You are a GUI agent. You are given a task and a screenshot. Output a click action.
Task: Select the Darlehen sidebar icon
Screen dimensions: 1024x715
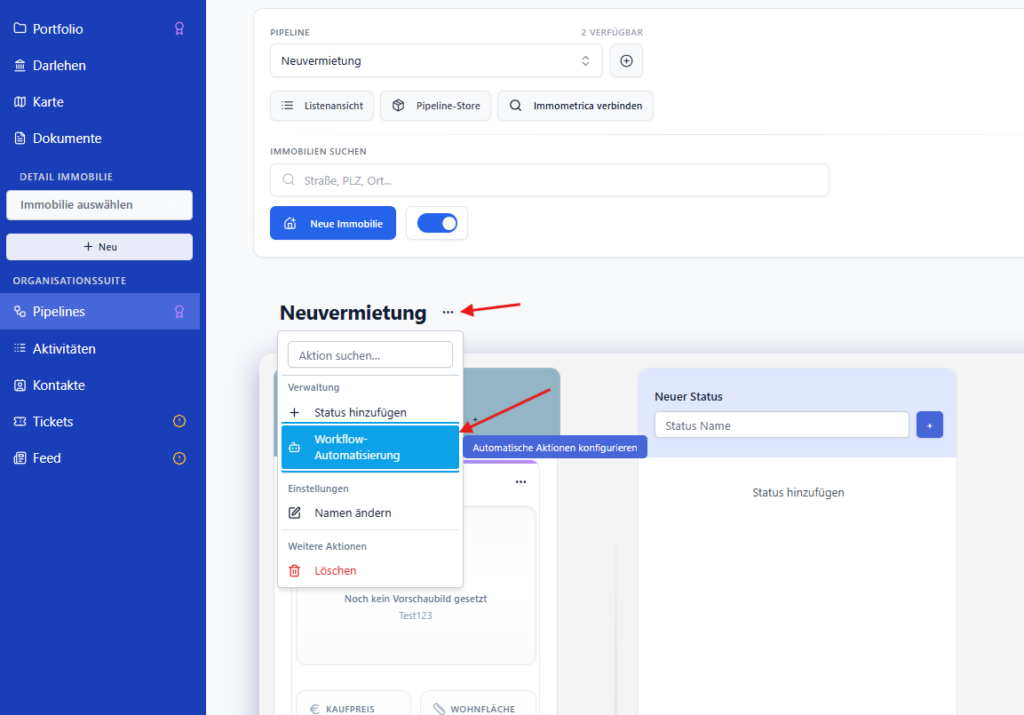(x=20, y=65)
